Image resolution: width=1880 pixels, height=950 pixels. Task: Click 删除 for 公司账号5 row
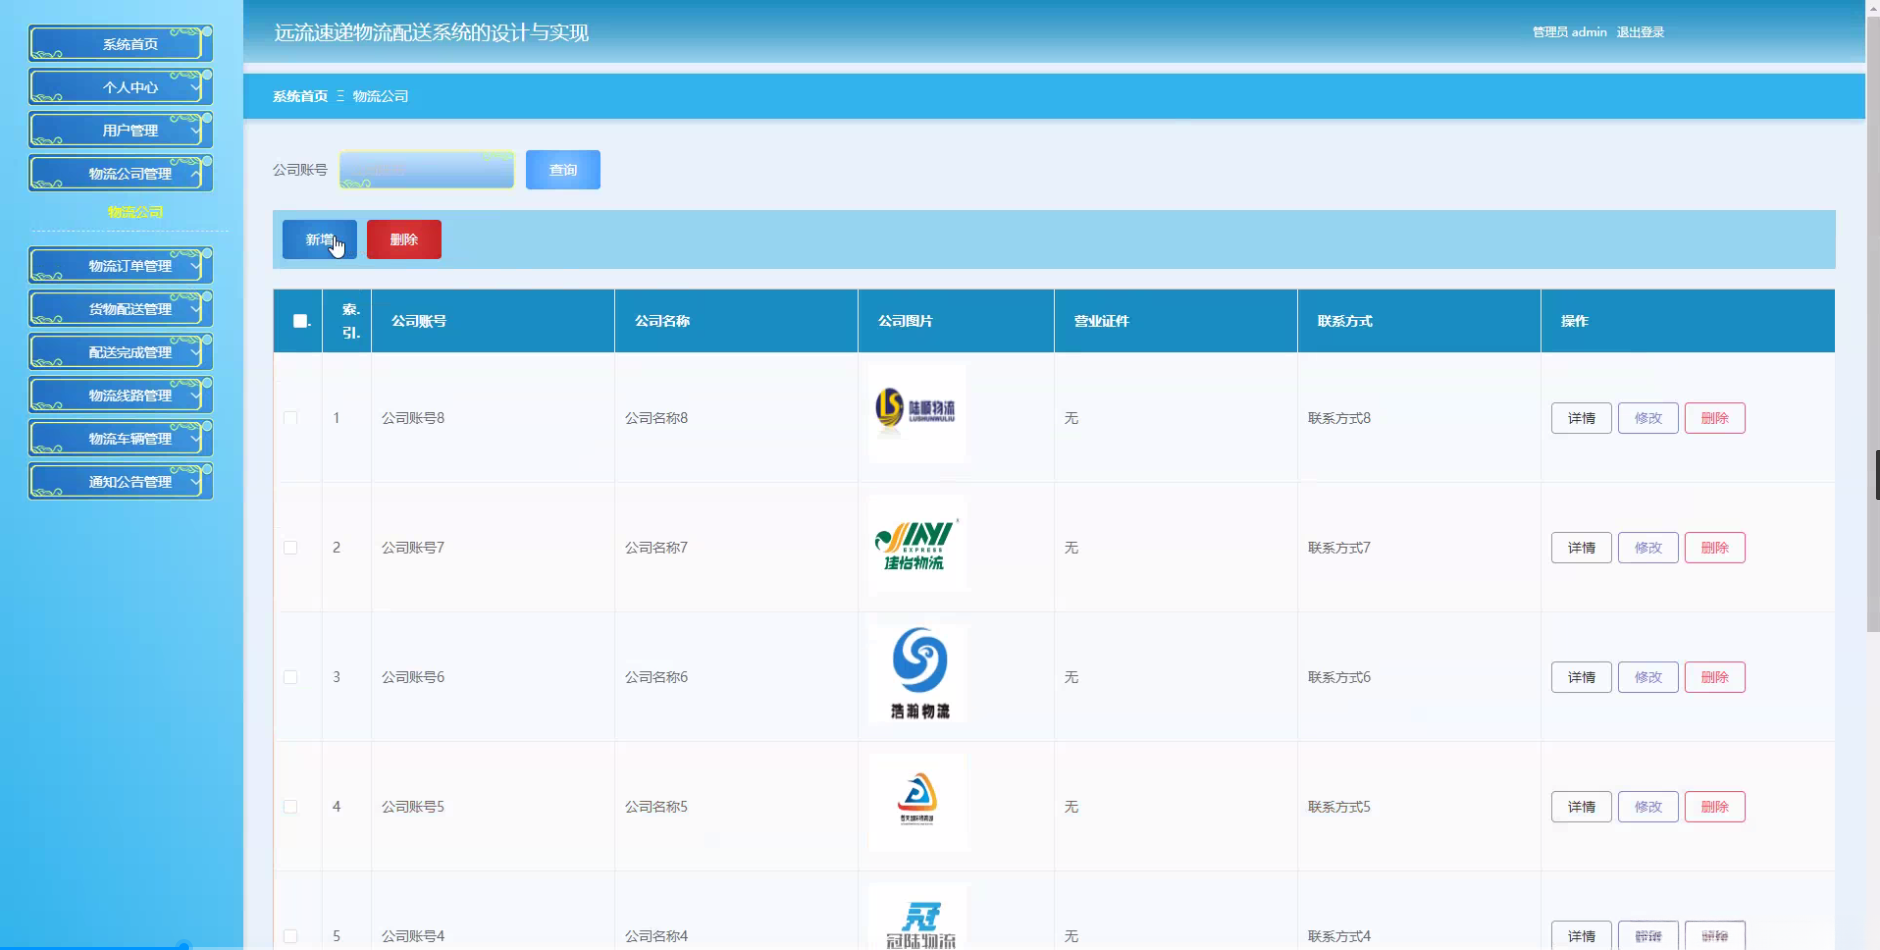[1715, 807]
